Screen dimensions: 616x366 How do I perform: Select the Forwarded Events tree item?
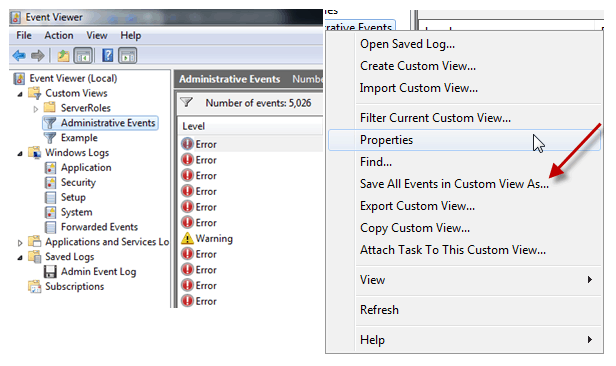[x=99, y=227]
